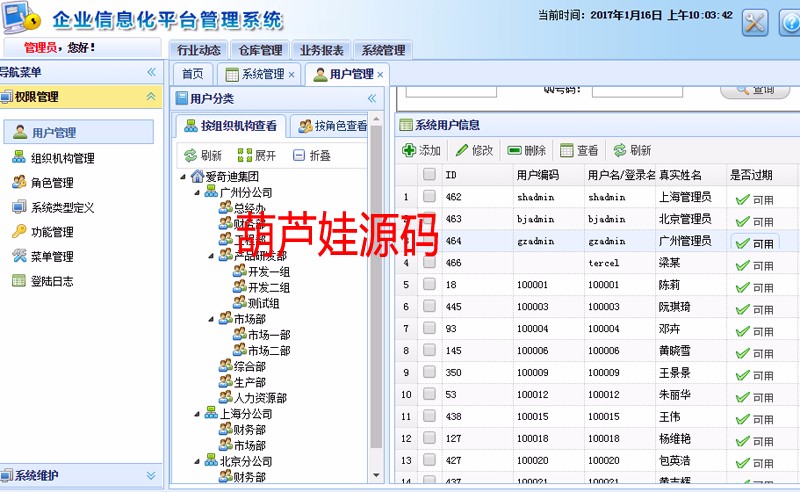Collapse the 产品研发部 node arrow
The height and width of the screenshot is (492, 800).
[x=211, y=256]
